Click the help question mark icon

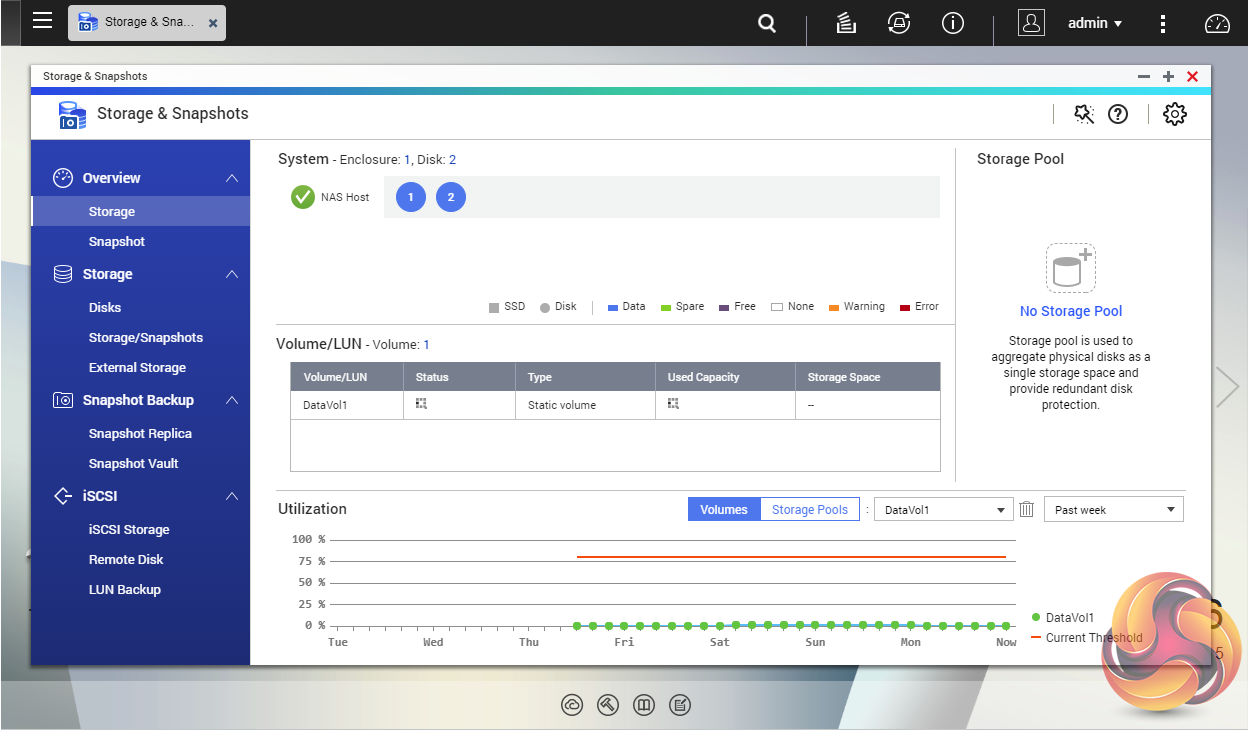click(1118, 114)
